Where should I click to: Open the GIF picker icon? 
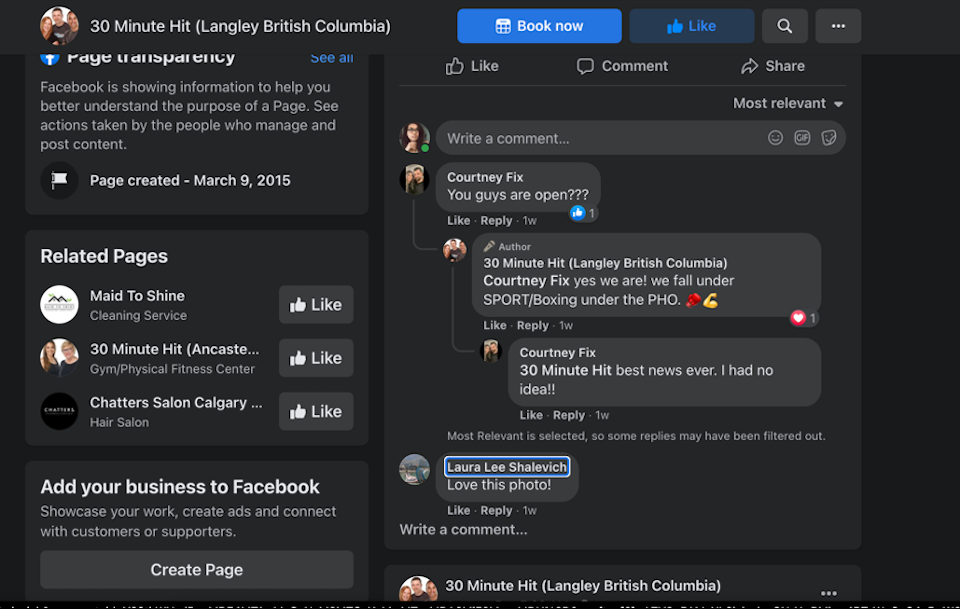tap(802, 138)
